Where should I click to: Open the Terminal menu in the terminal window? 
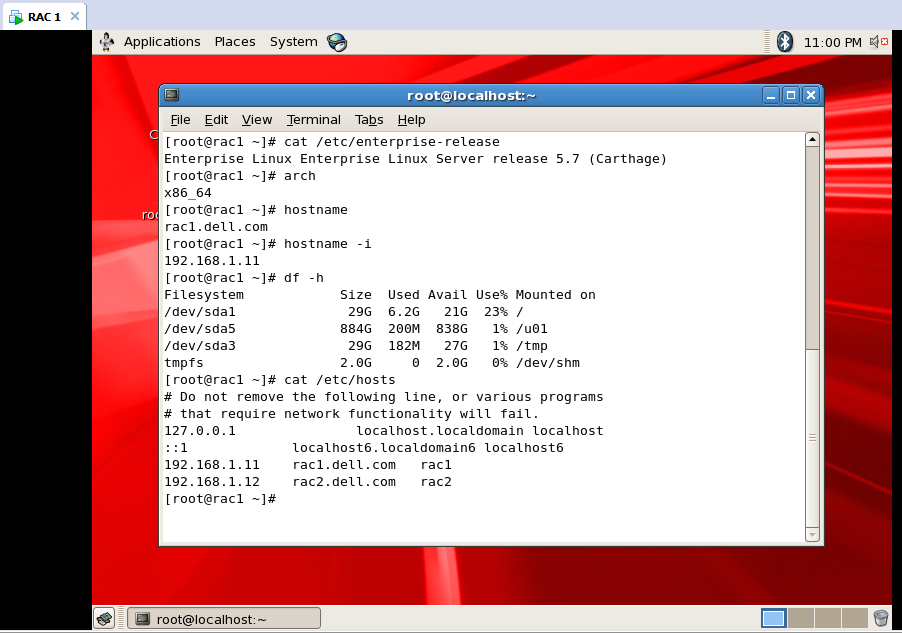pyautogui.click(x=313, y=119)
